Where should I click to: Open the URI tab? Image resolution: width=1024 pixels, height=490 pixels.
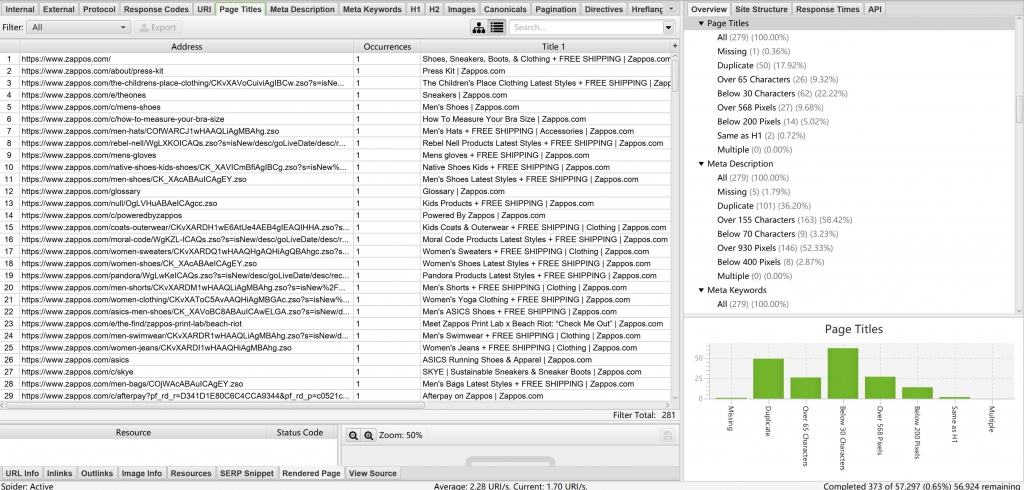pos(204,9)
